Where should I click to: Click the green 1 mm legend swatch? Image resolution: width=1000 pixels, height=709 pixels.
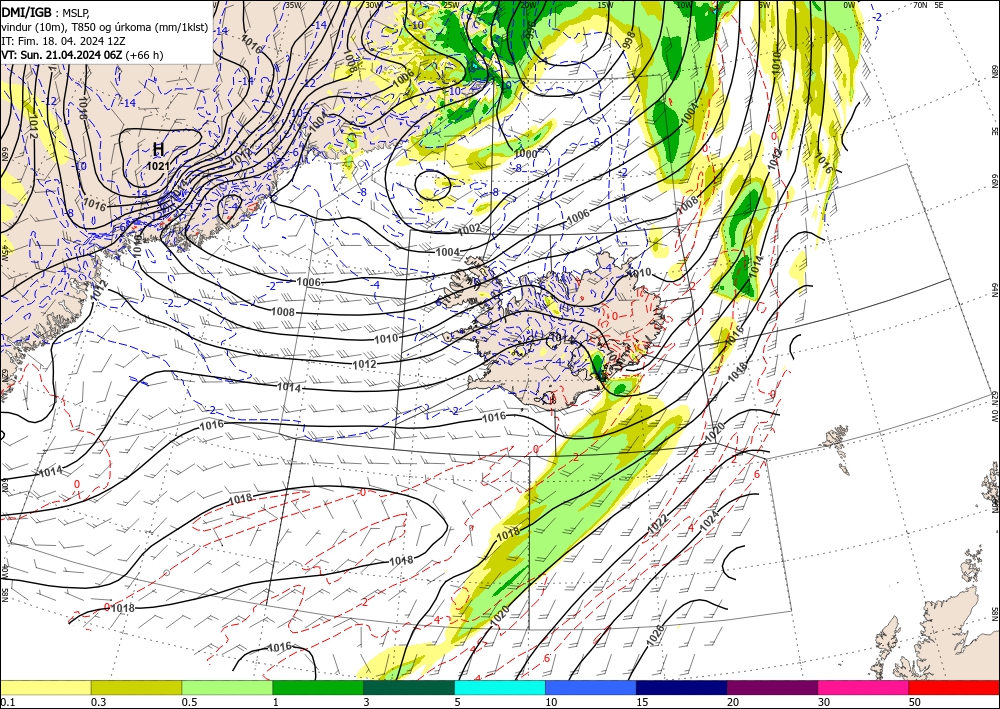(x=318, y=687)
